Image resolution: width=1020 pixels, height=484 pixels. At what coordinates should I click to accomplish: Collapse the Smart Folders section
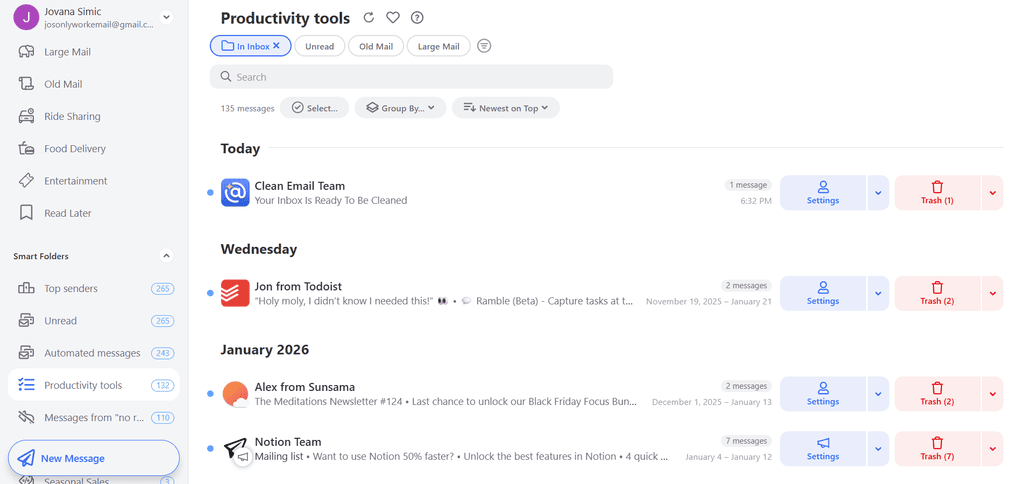click(167, 256)
